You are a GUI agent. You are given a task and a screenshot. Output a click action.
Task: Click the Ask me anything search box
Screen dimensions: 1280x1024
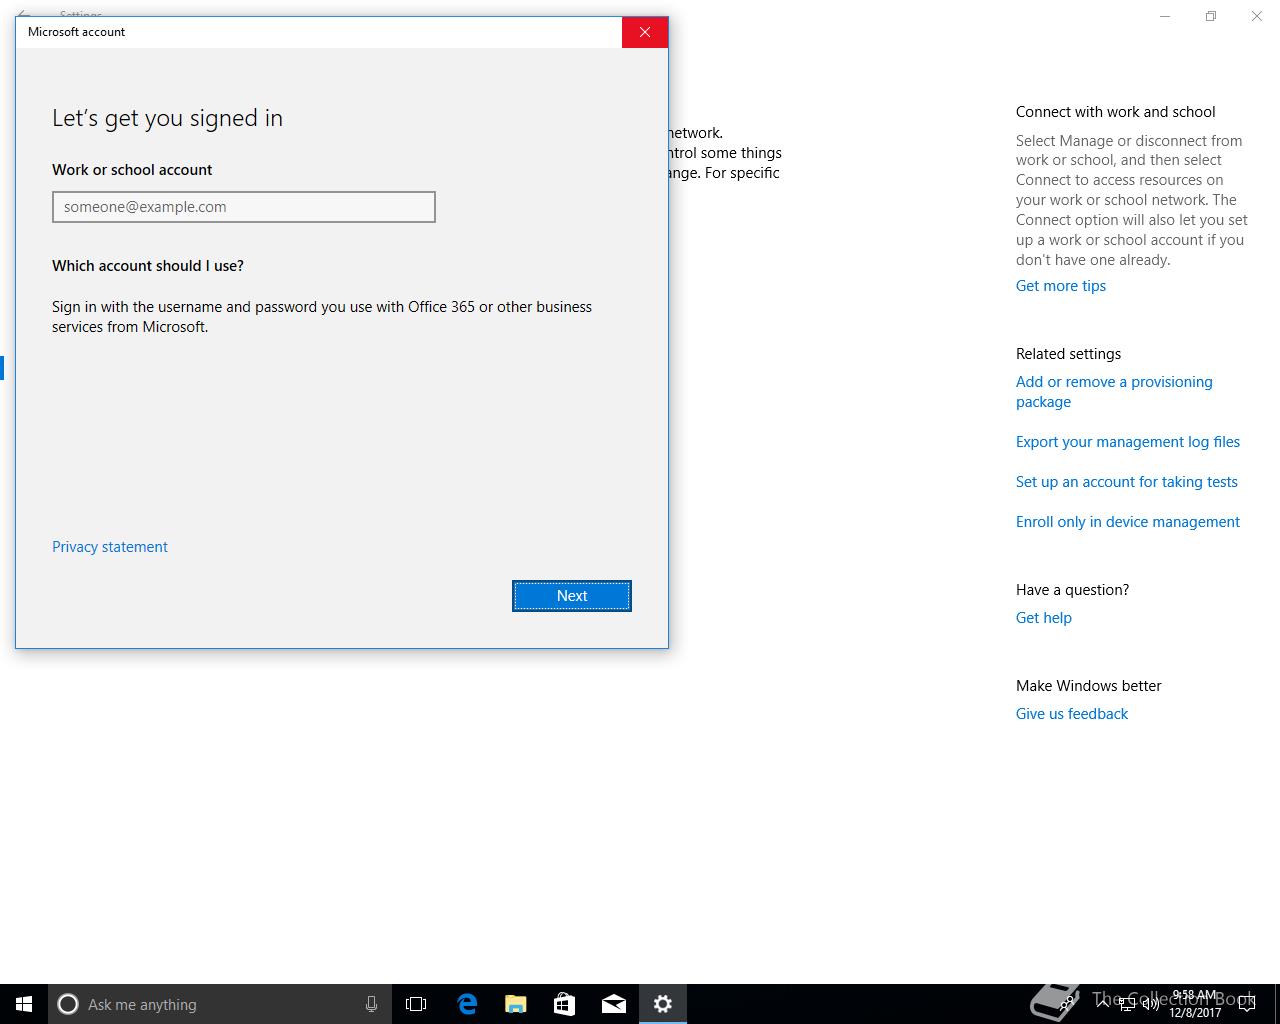click(218, 1004)
